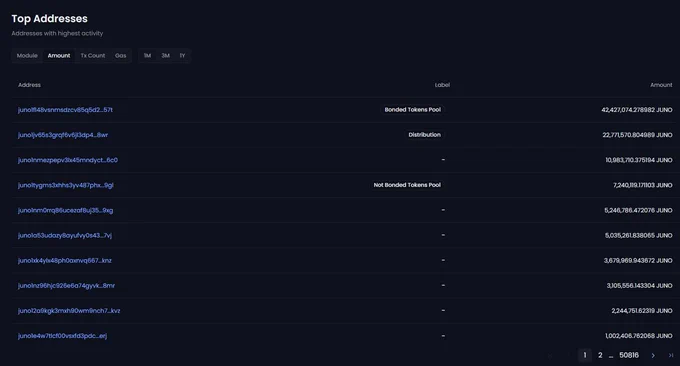Screen dimensions: 680x366
Task: Click the Not Bonded Tokens Pool label
Action: [407, 185]
